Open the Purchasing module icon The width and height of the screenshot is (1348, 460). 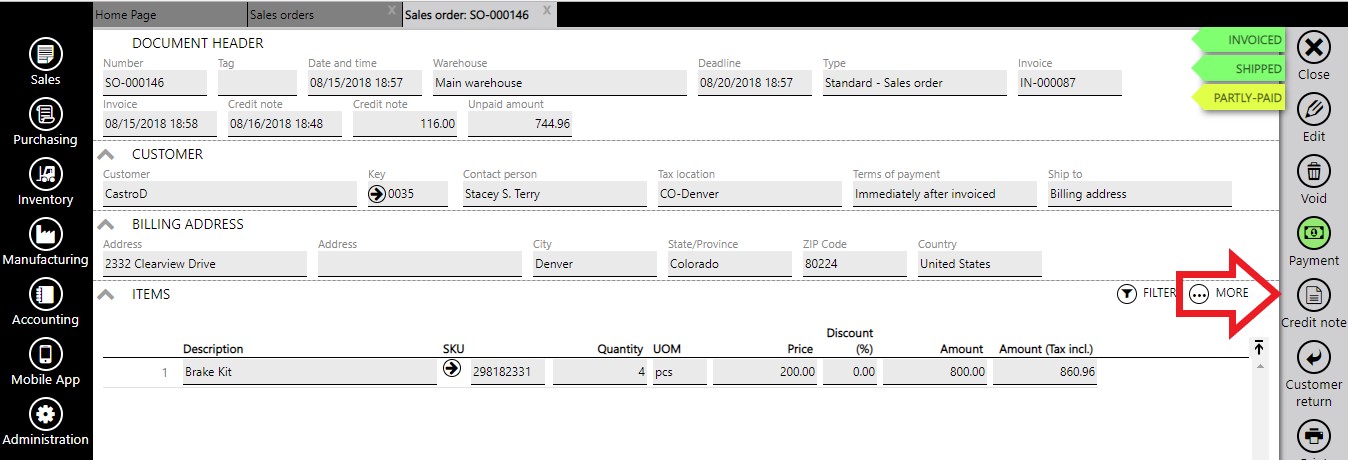(46, 114)
